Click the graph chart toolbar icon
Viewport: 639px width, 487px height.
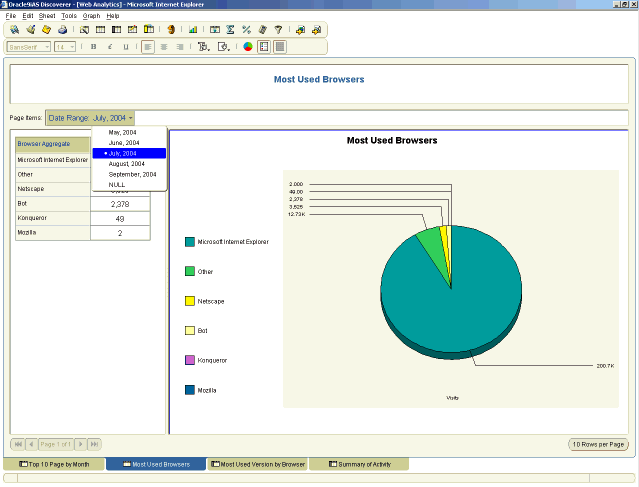point(192,30)
